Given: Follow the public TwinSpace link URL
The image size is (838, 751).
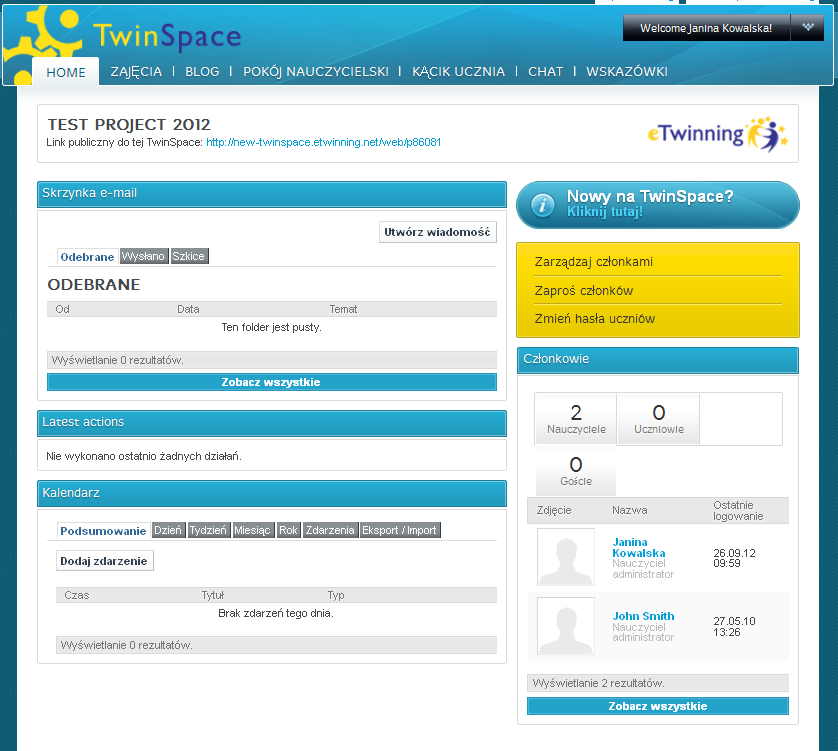Looking at the screenshot, I should point(323,142).
